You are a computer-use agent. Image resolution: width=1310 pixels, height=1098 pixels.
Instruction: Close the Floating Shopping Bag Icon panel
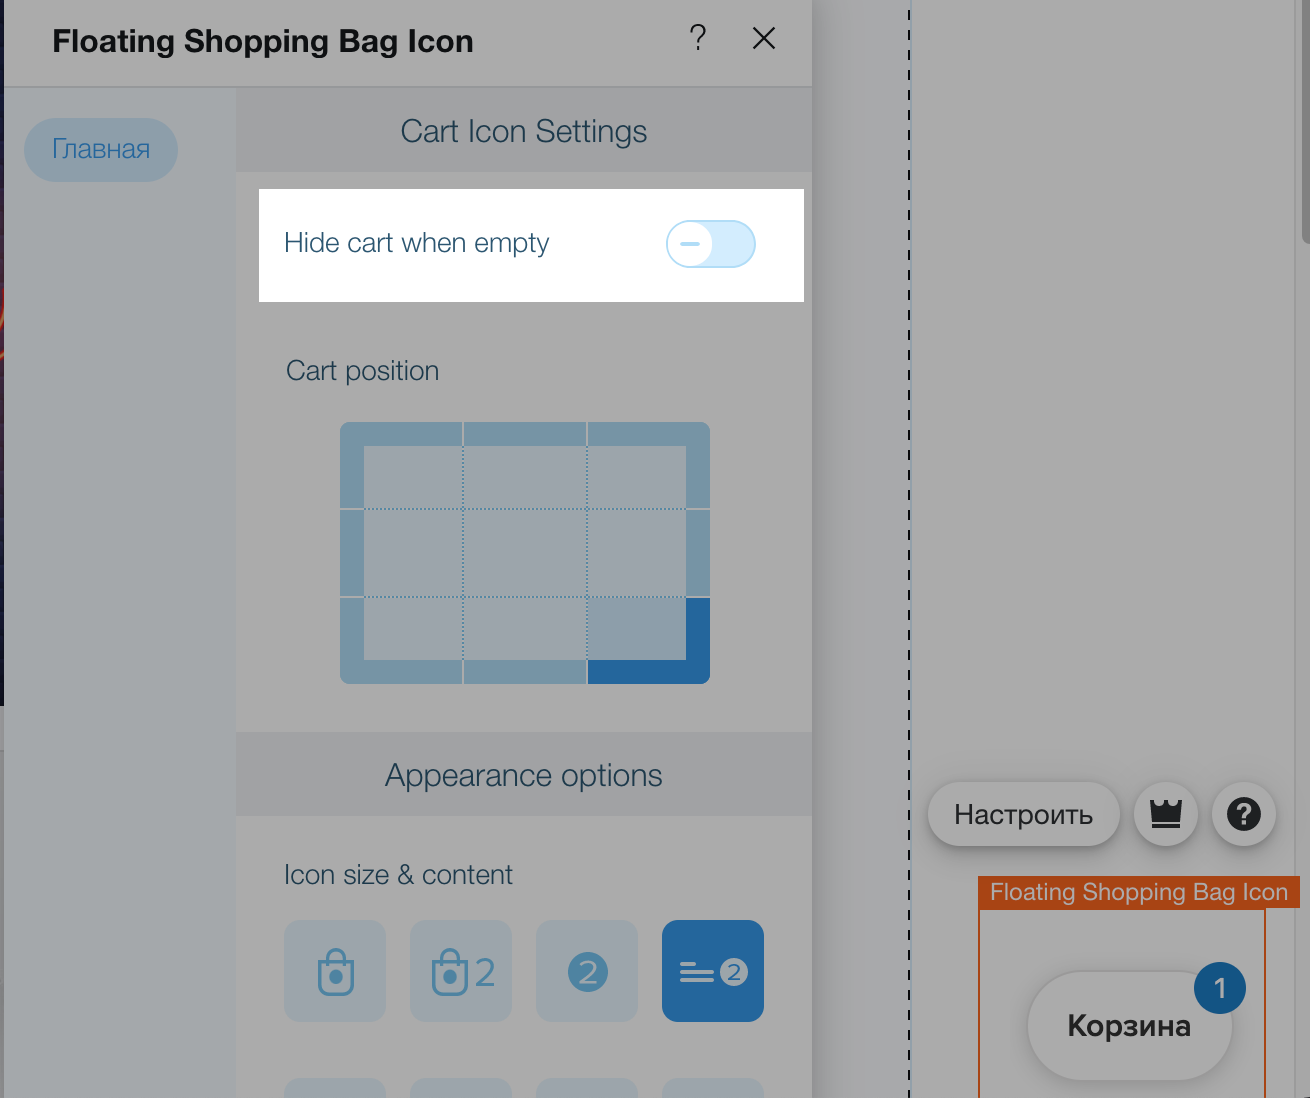click(x=764, y=38)
